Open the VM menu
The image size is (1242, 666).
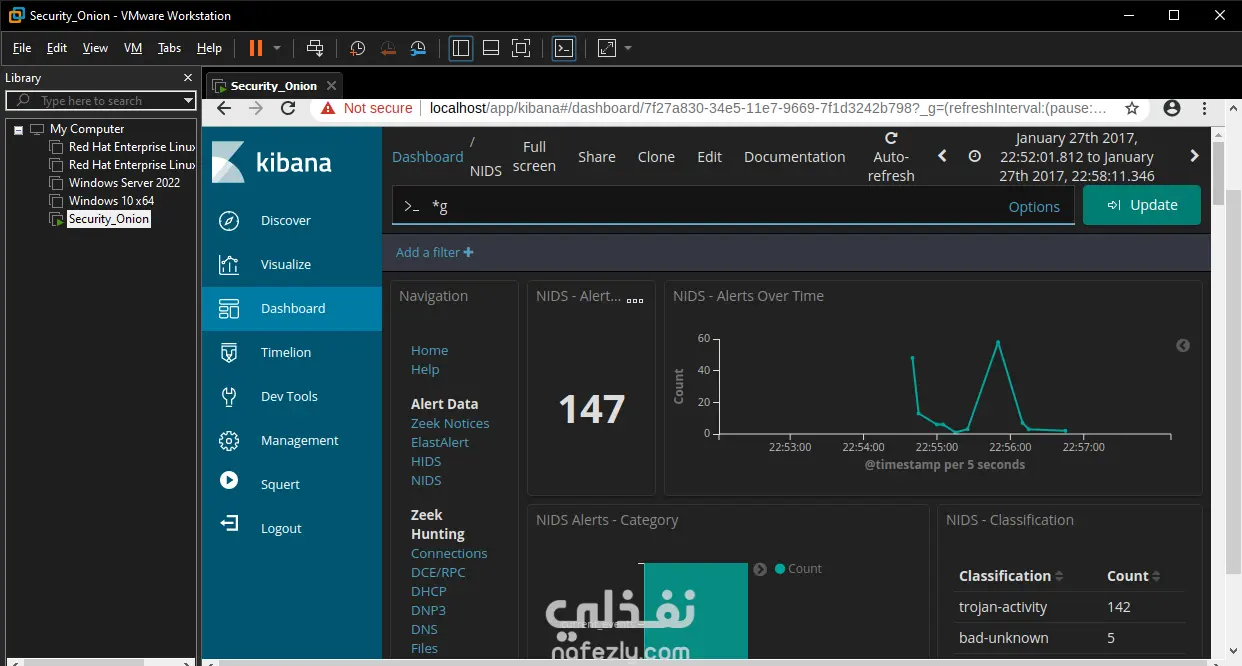tap(133, 48)
